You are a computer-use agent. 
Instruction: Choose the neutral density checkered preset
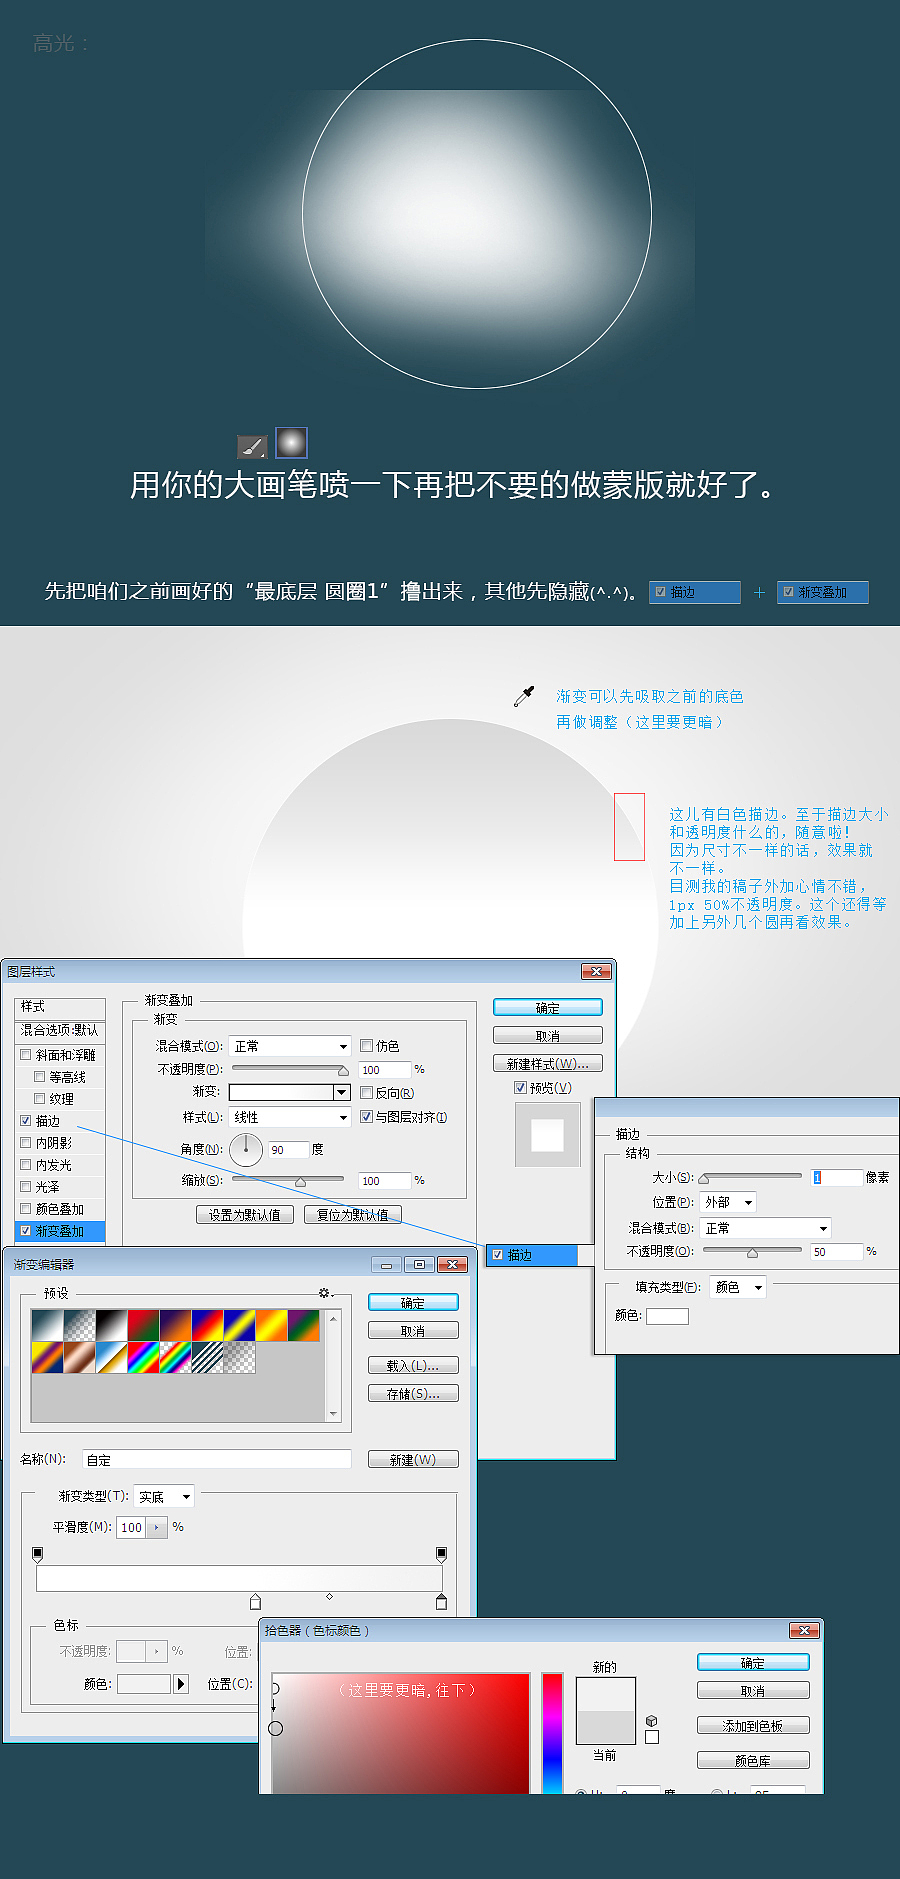[x=239, y=1358]
